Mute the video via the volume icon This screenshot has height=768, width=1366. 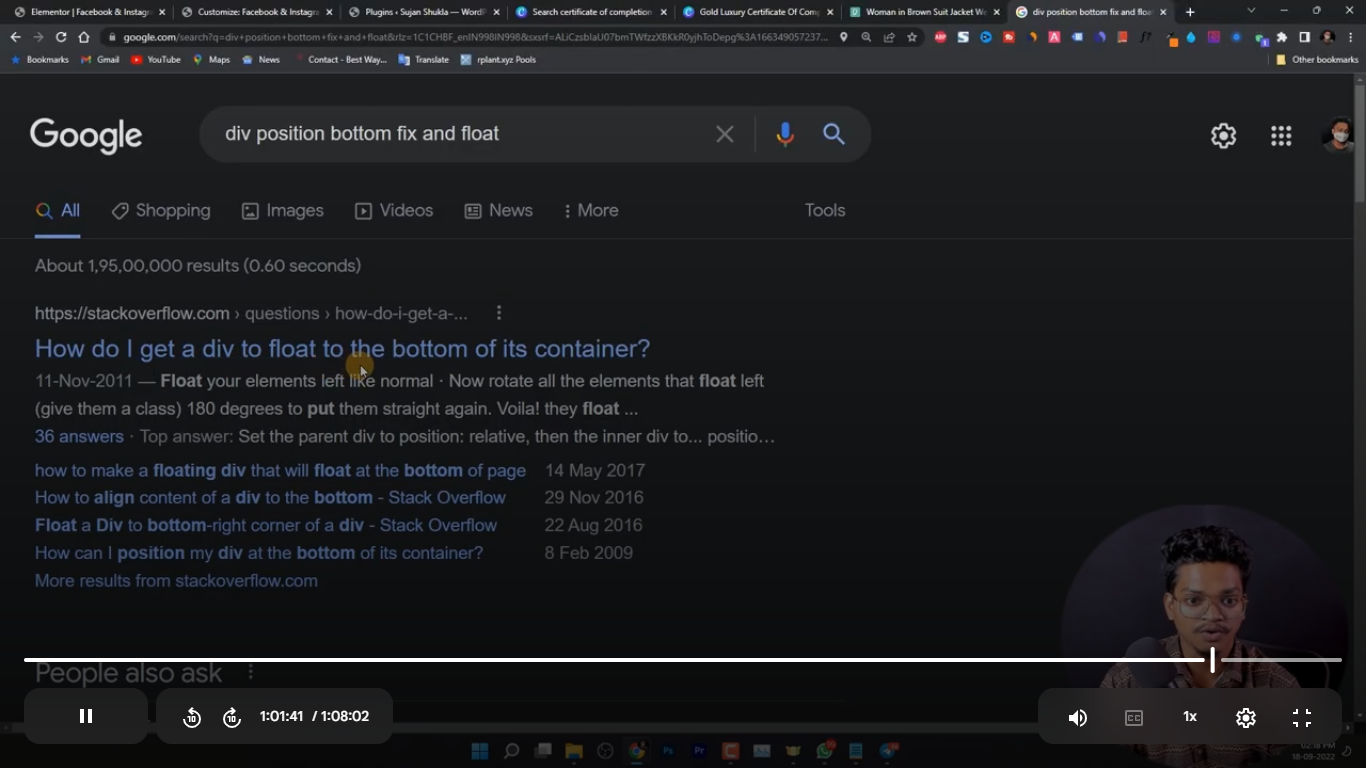(1077, 716)
